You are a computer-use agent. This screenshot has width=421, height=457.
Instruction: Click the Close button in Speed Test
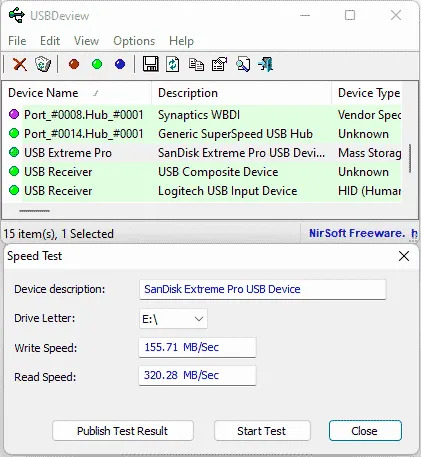tap(365, 431)
